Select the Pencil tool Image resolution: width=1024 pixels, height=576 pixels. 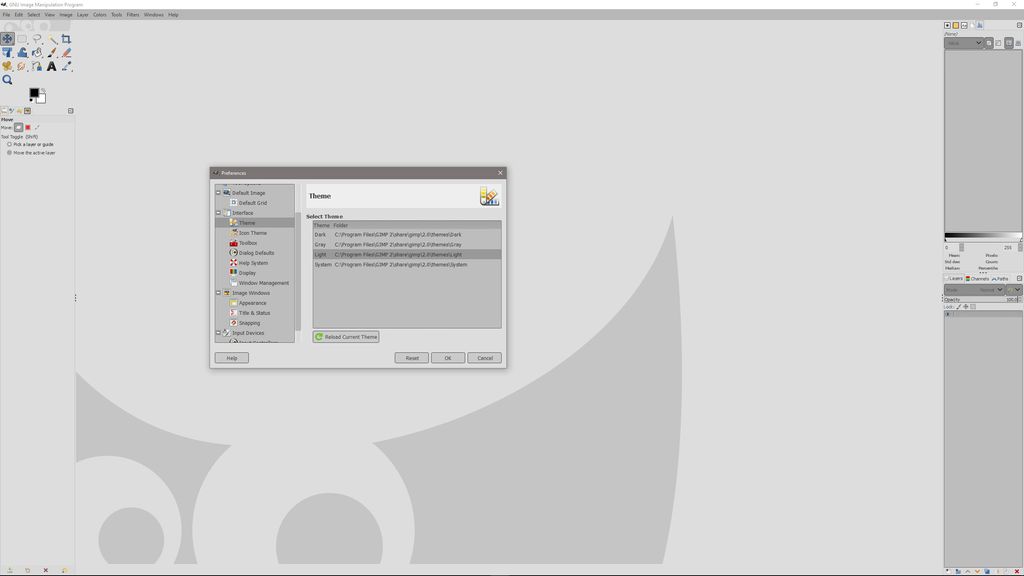pos(66,53)
